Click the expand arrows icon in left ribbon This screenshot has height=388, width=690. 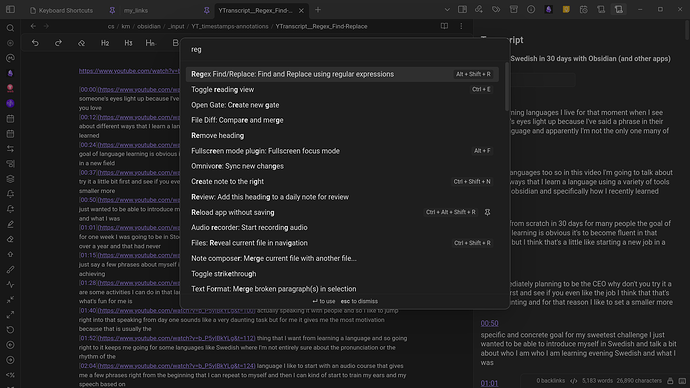(10, 315)
